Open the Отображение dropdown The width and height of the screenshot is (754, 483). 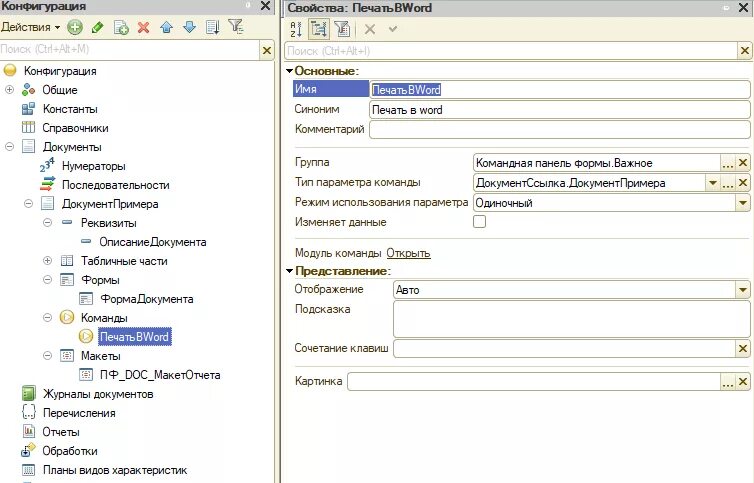click(x=743, y=290)
